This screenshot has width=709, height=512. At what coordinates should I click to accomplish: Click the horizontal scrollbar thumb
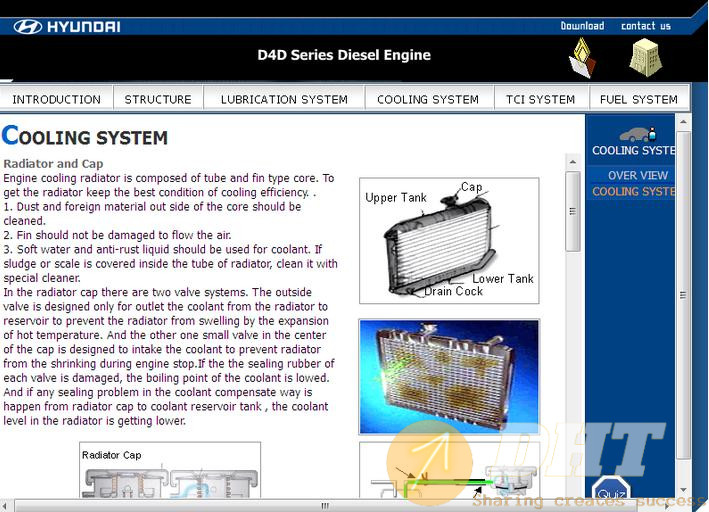tap(326, 506)
